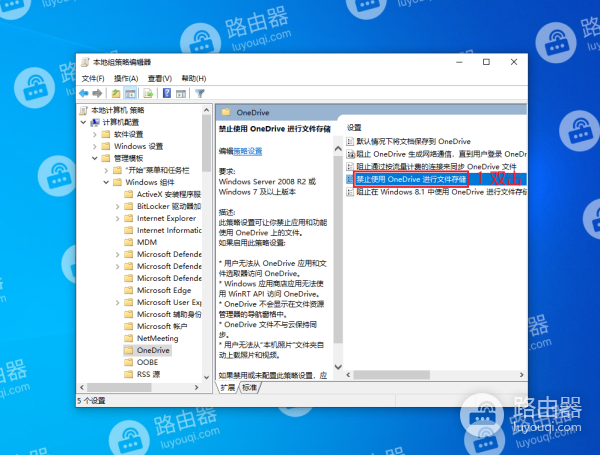Click the Filter funnel toolbar icon
This screenshot has height=455, width=600.
(x=200, y=93)
